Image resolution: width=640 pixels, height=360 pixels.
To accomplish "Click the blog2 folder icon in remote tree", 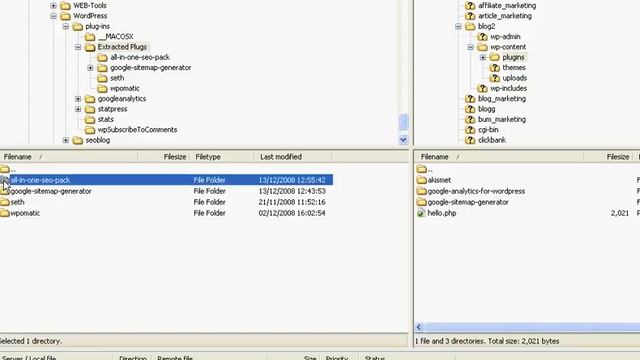I will pos(470,27).
